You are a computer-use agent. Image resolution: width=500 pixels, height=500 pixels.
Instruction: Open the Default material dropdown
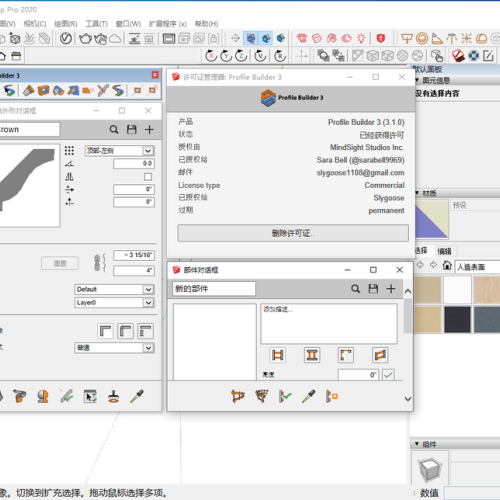pyautogui.click(x=114, y=289)
